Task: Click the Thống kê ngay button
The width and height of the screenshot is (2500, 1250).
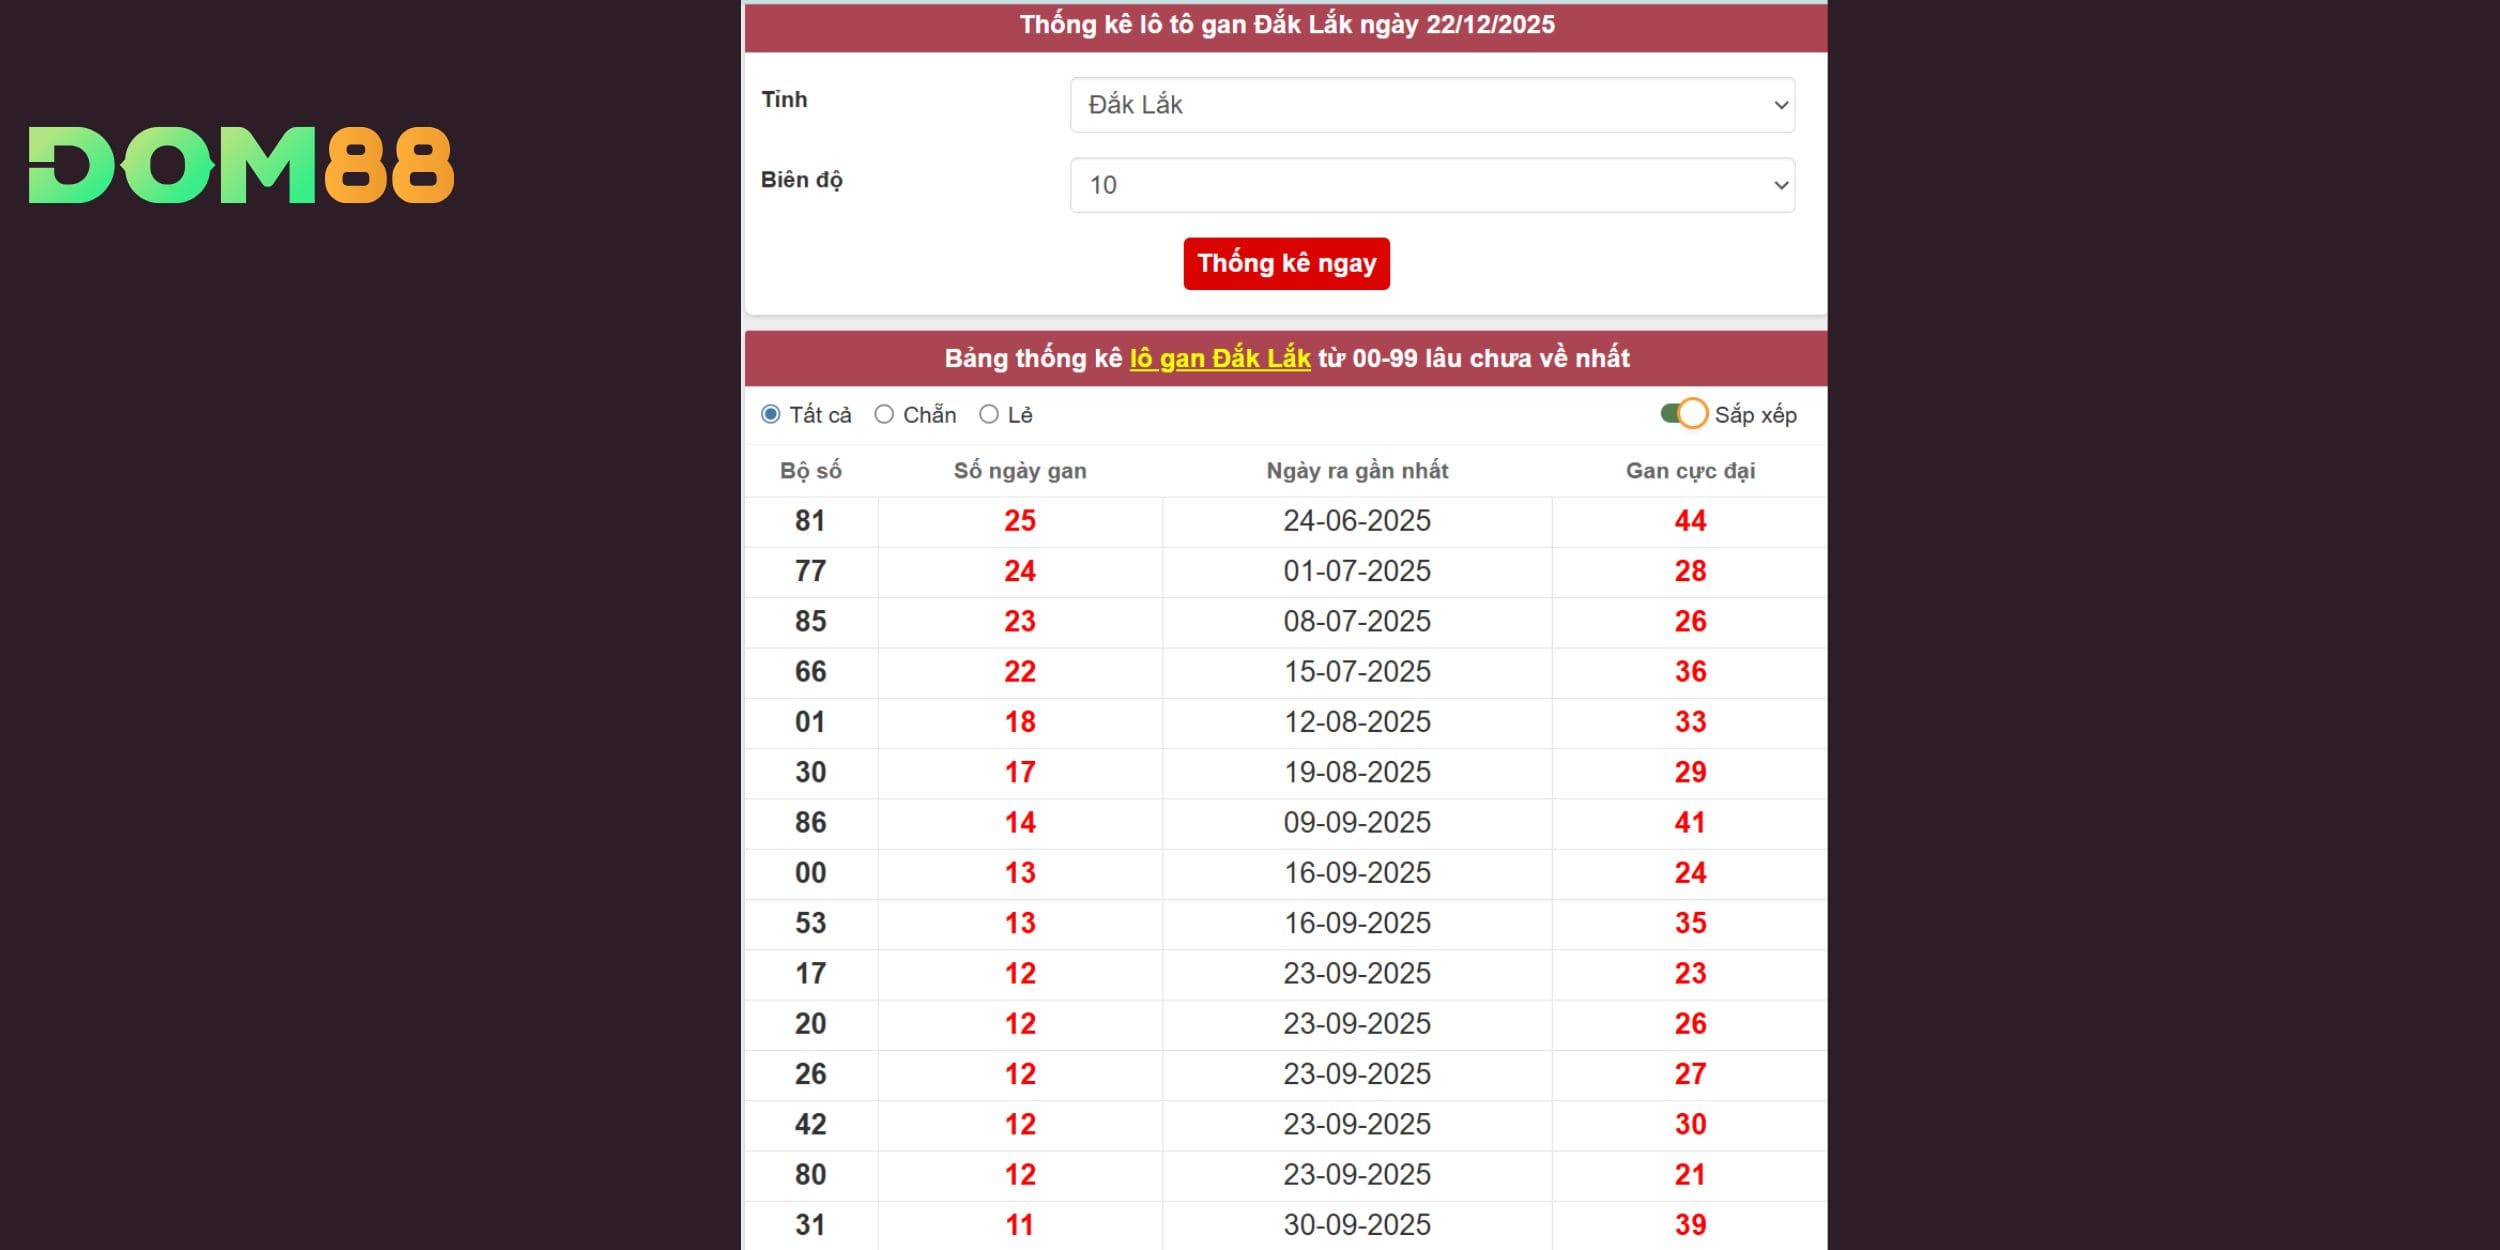Action: point(1286,264)
